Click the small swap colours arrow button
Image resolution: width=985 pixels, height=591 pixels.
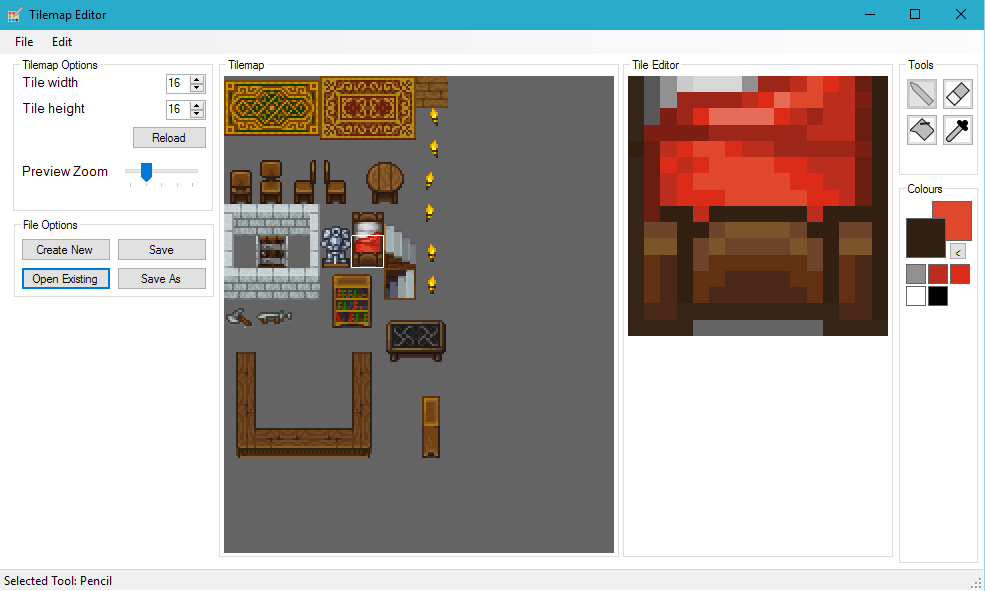(x=957, y=251)
